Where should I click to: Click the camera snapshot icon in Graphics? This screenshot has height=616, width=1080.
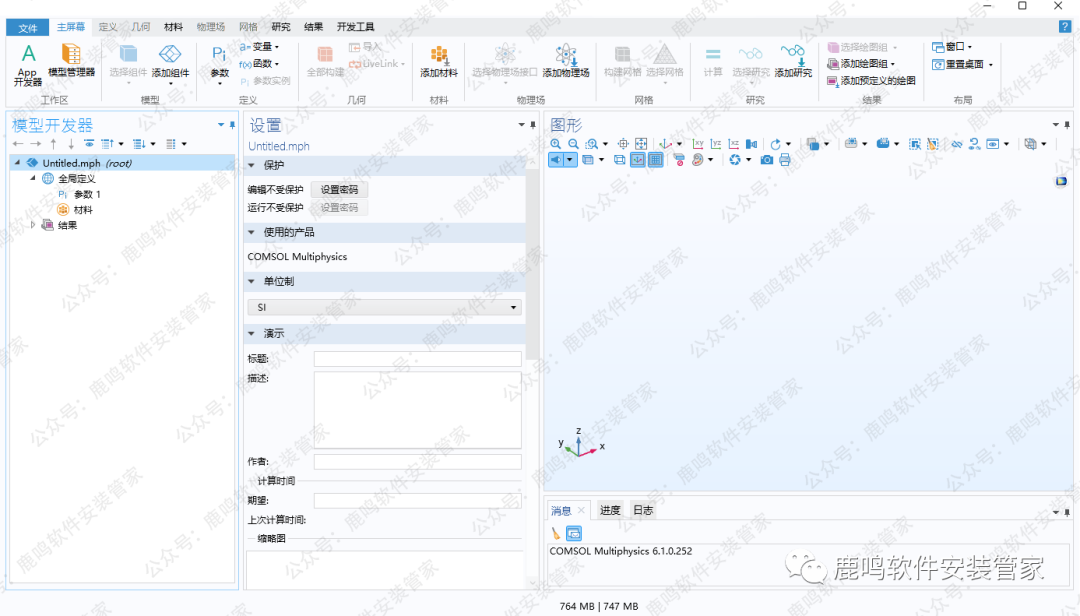point(765,160)
